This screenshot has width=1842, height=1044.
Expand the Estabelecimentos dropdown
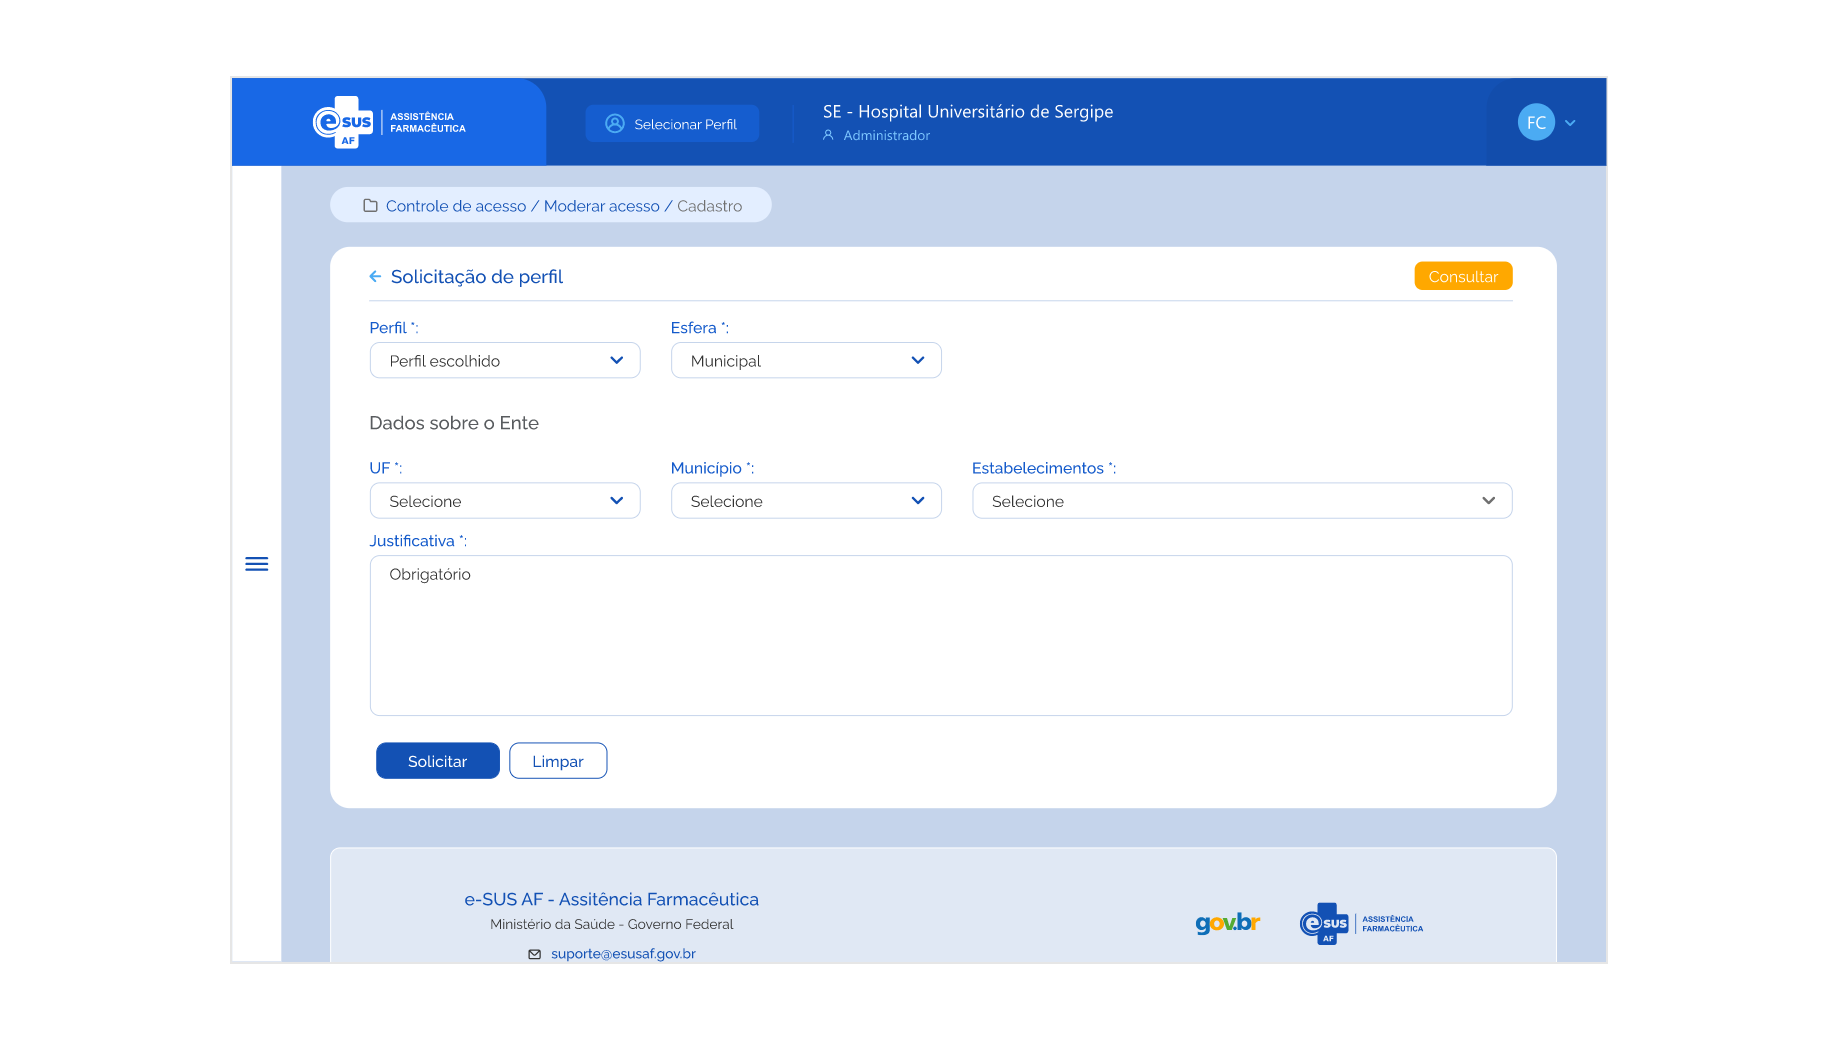point(1241,501)
